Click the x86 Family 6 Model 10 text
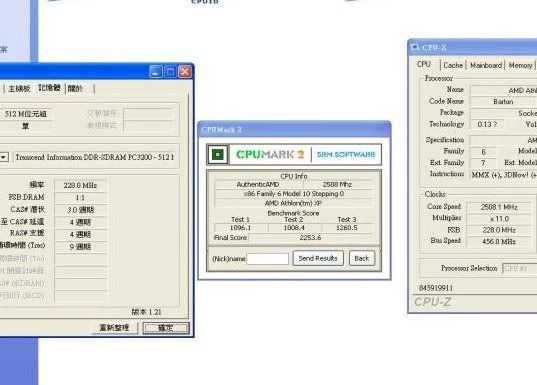The height and width of the screenshot is (385, 537). coord(294,194)
